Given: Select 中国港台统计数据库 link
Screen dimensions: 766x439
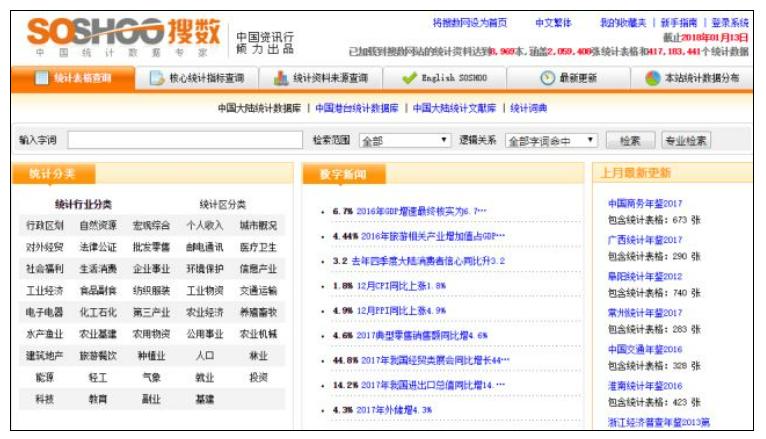Looking at the screenshot, I should 357,108.
